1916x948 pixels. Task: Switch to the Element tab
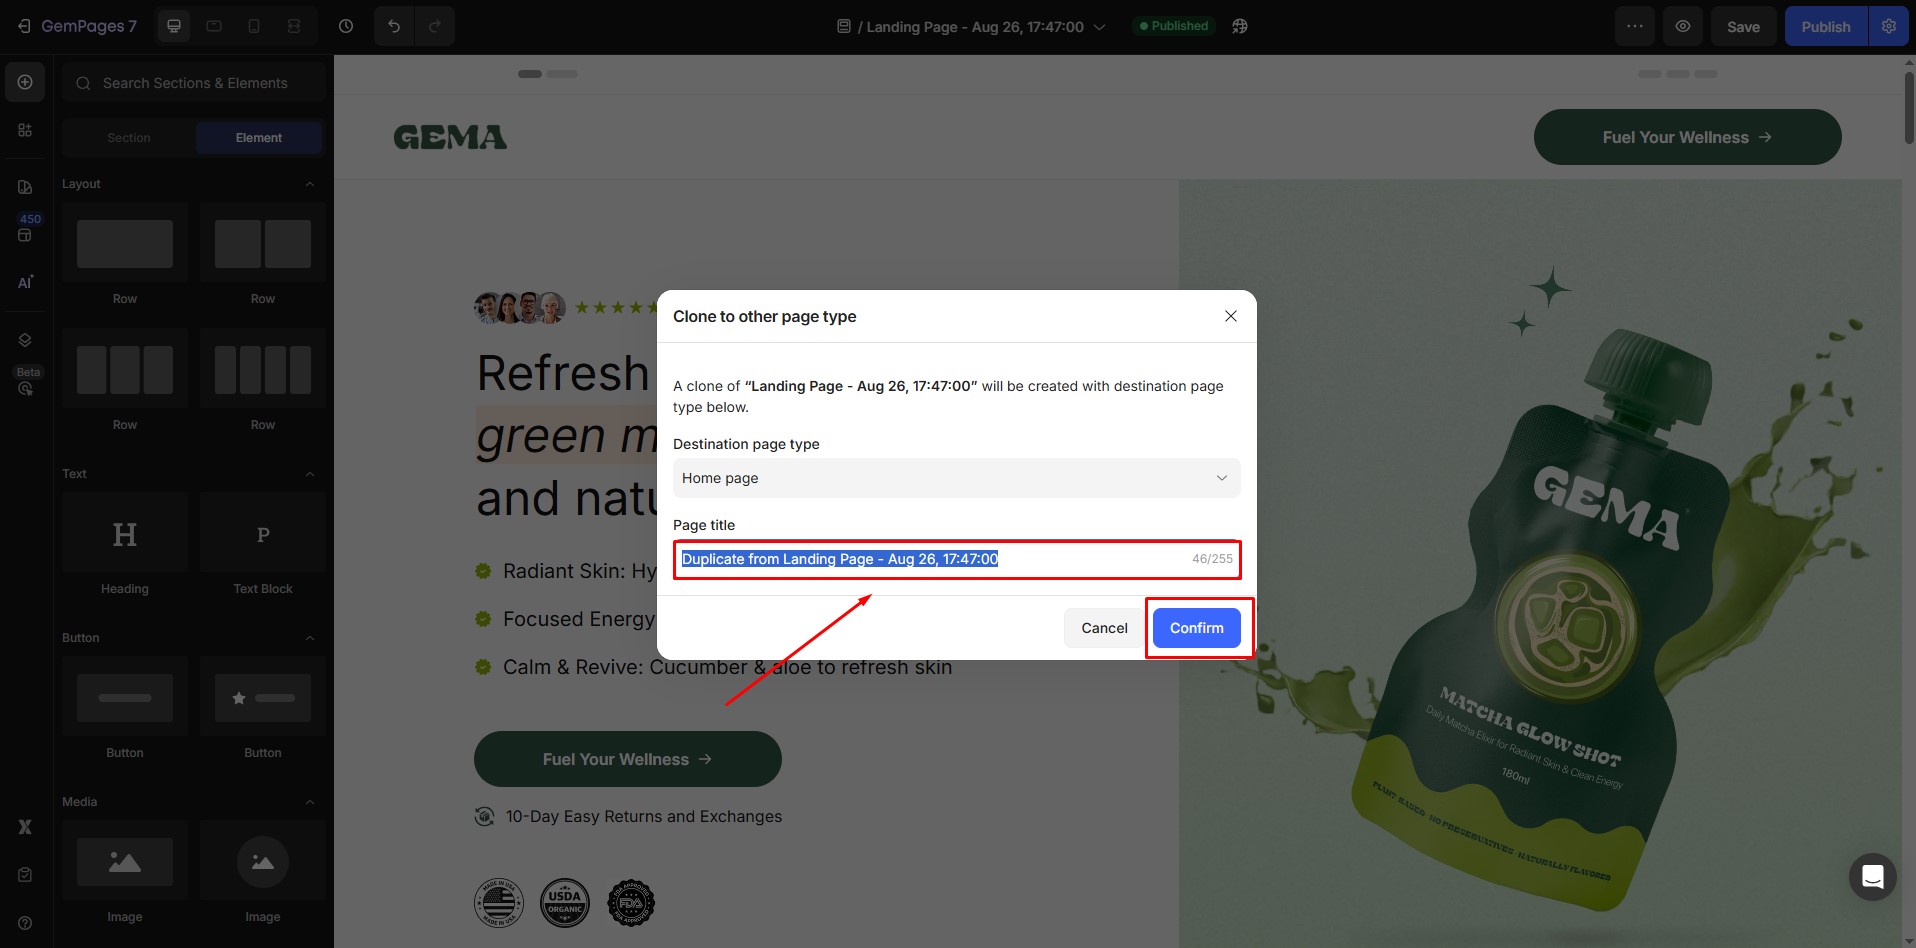click(x=259, y=137)
